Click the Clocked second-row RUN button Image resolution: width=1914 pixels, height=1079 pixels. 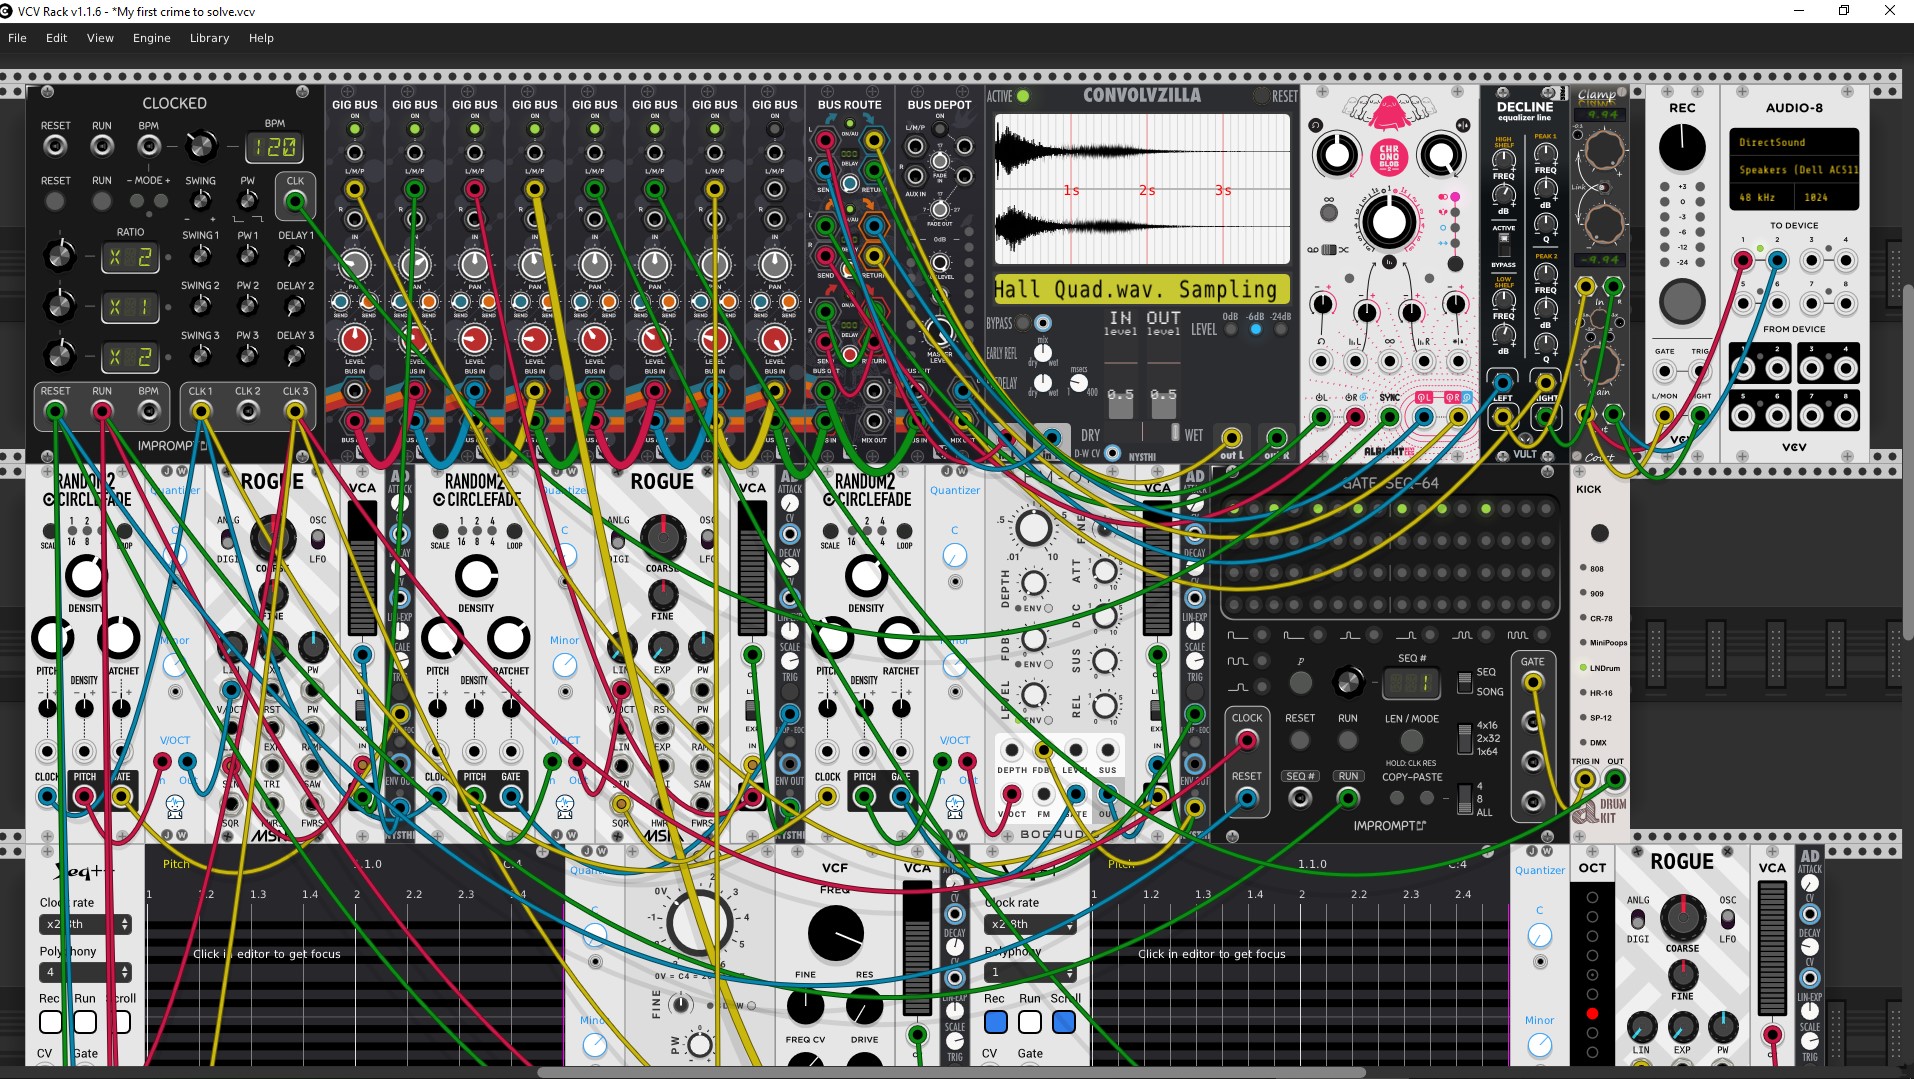click(x=102, y=201)
